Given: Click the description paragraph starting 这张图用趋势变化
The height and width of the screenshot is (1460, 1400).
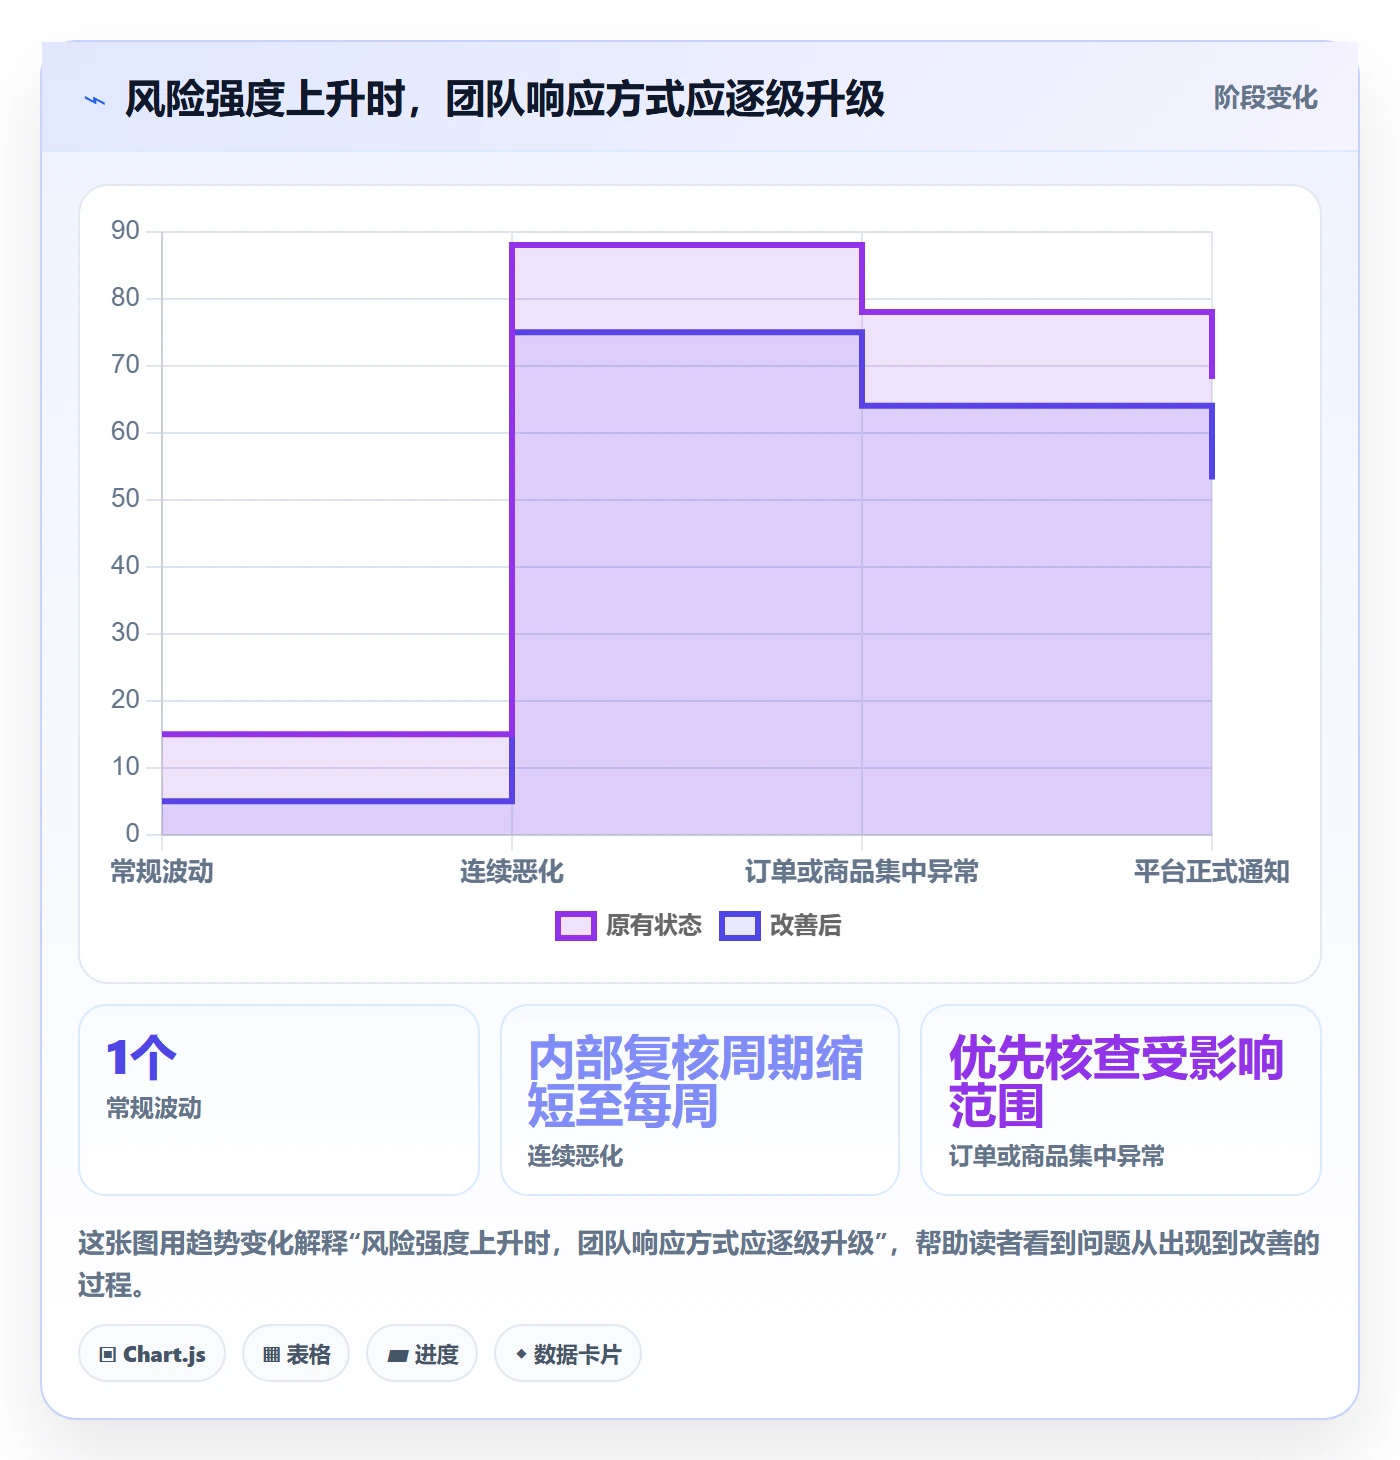Looking at the screenshot, I should (699, 1264).
